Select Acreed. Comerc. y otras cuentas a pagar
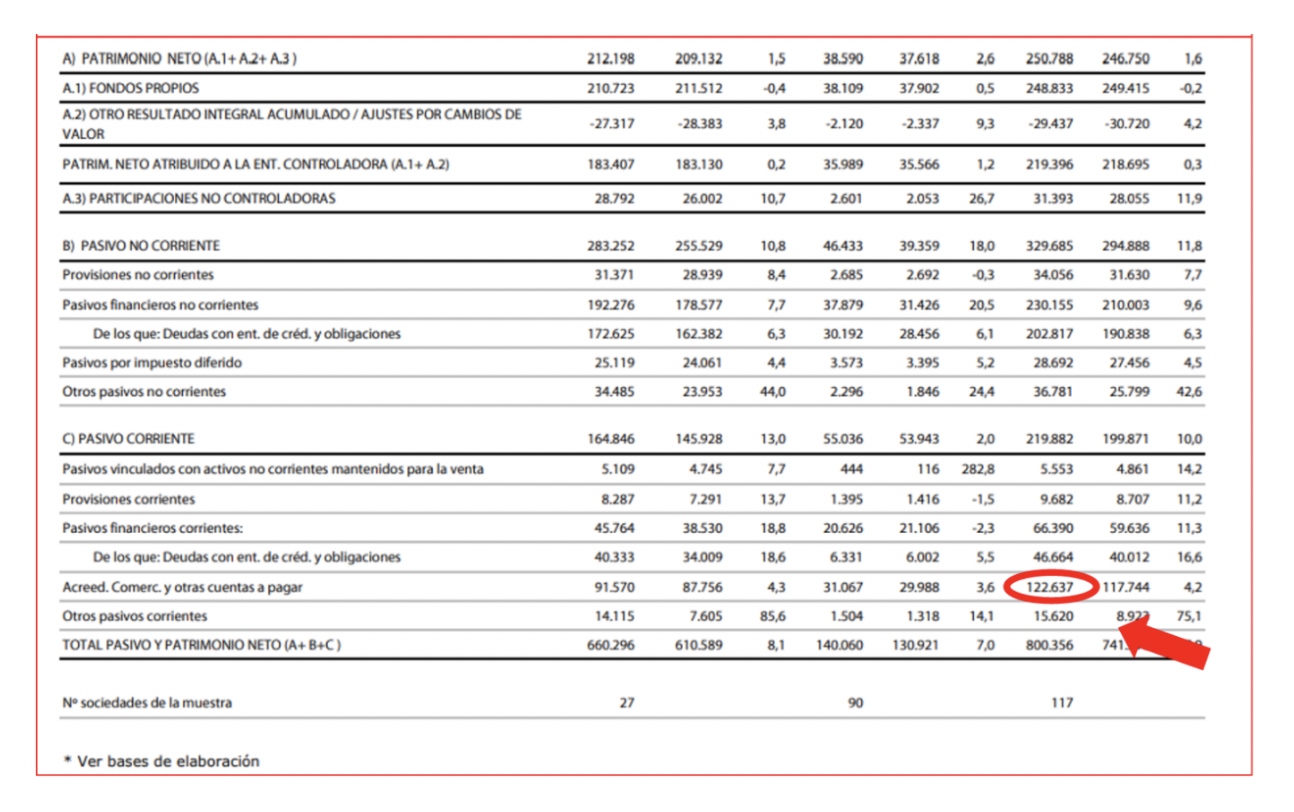The width and height of the screenshot is (1294, 812). coord(182,587)
